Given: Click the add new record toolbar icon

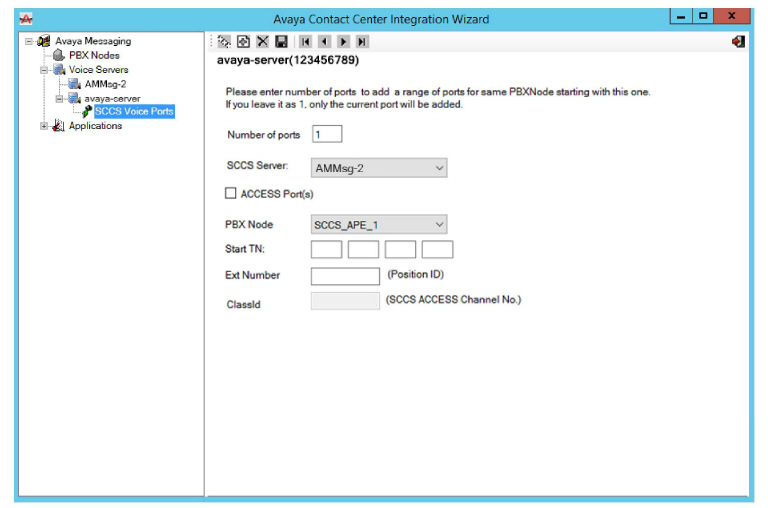Looking at the screenshot, I should tap(243, 42).
